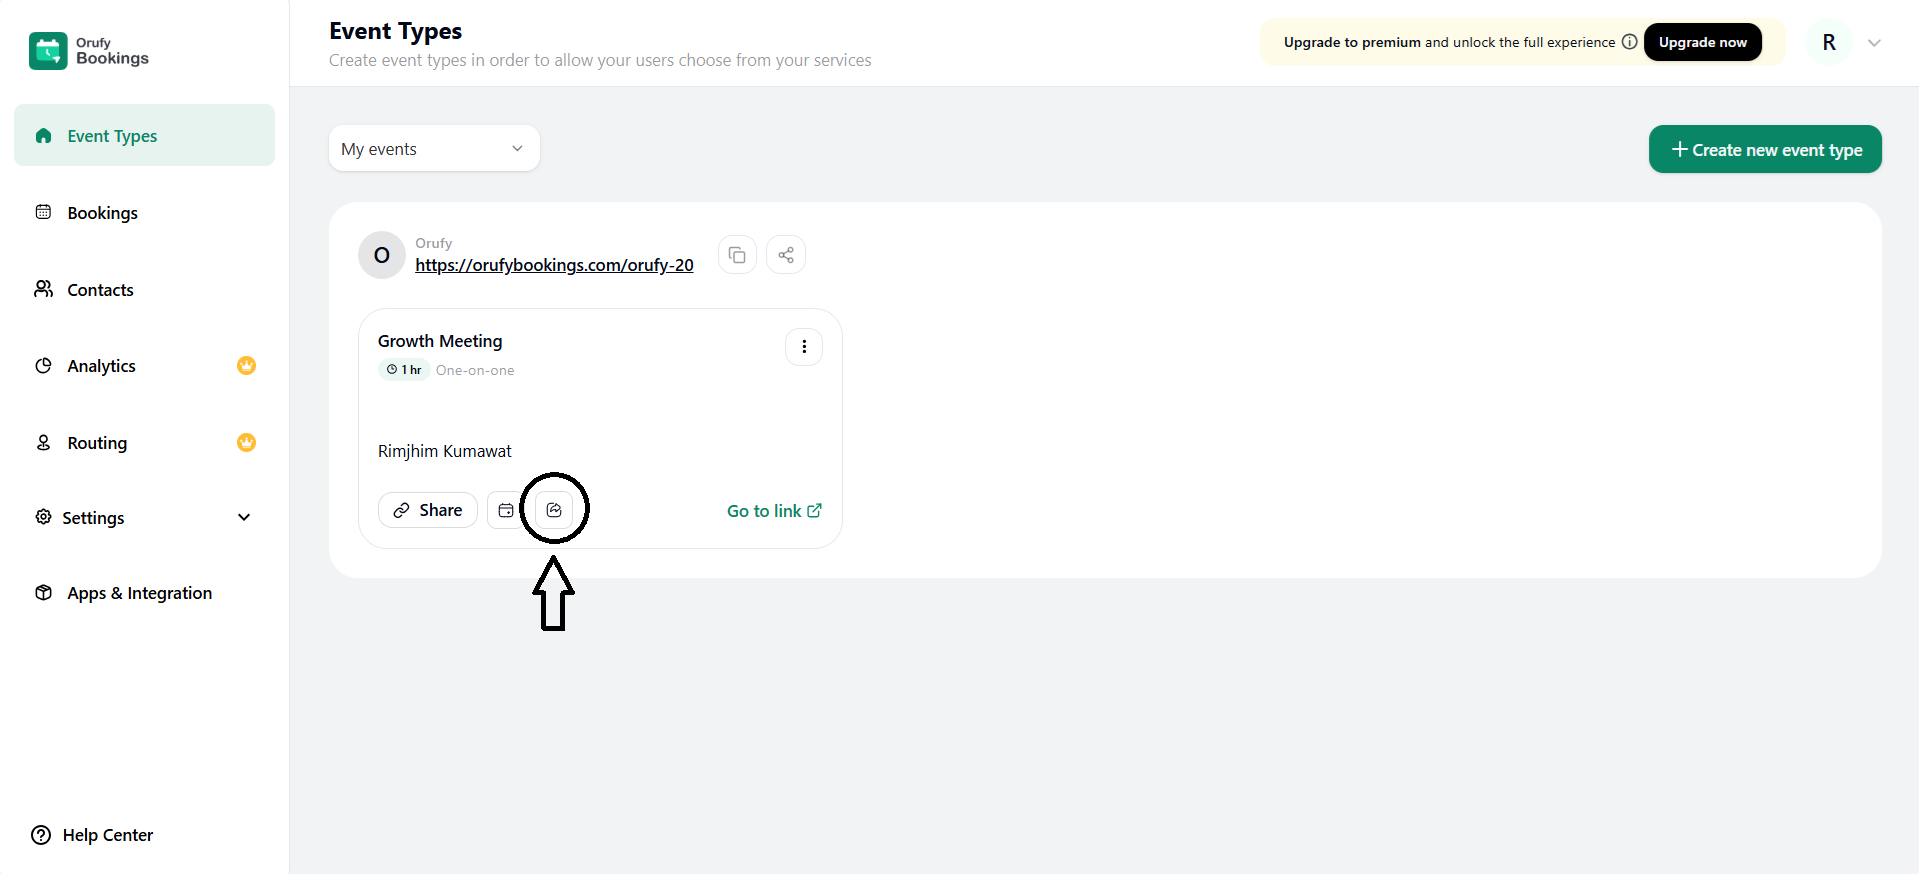Click the crown icon next to Routing

(246, 443)
